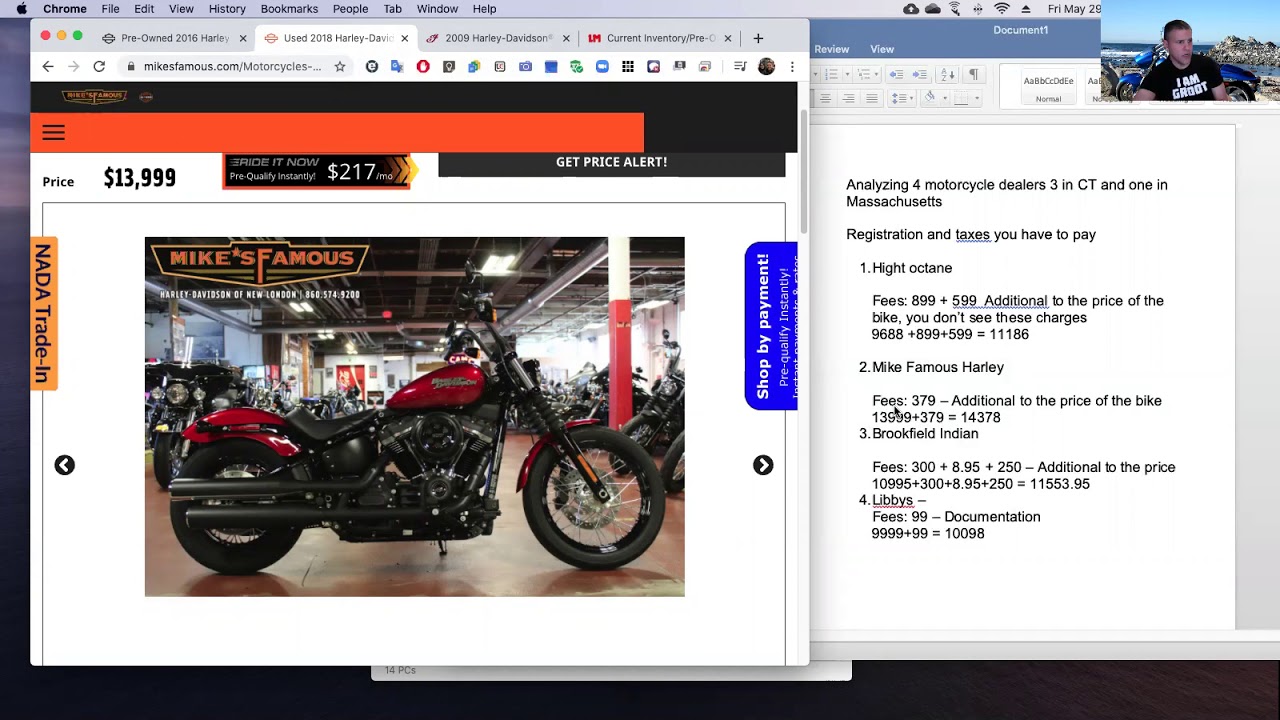Toggle paragraph marks in Word

pyautogui.click(x=973, y=74)
